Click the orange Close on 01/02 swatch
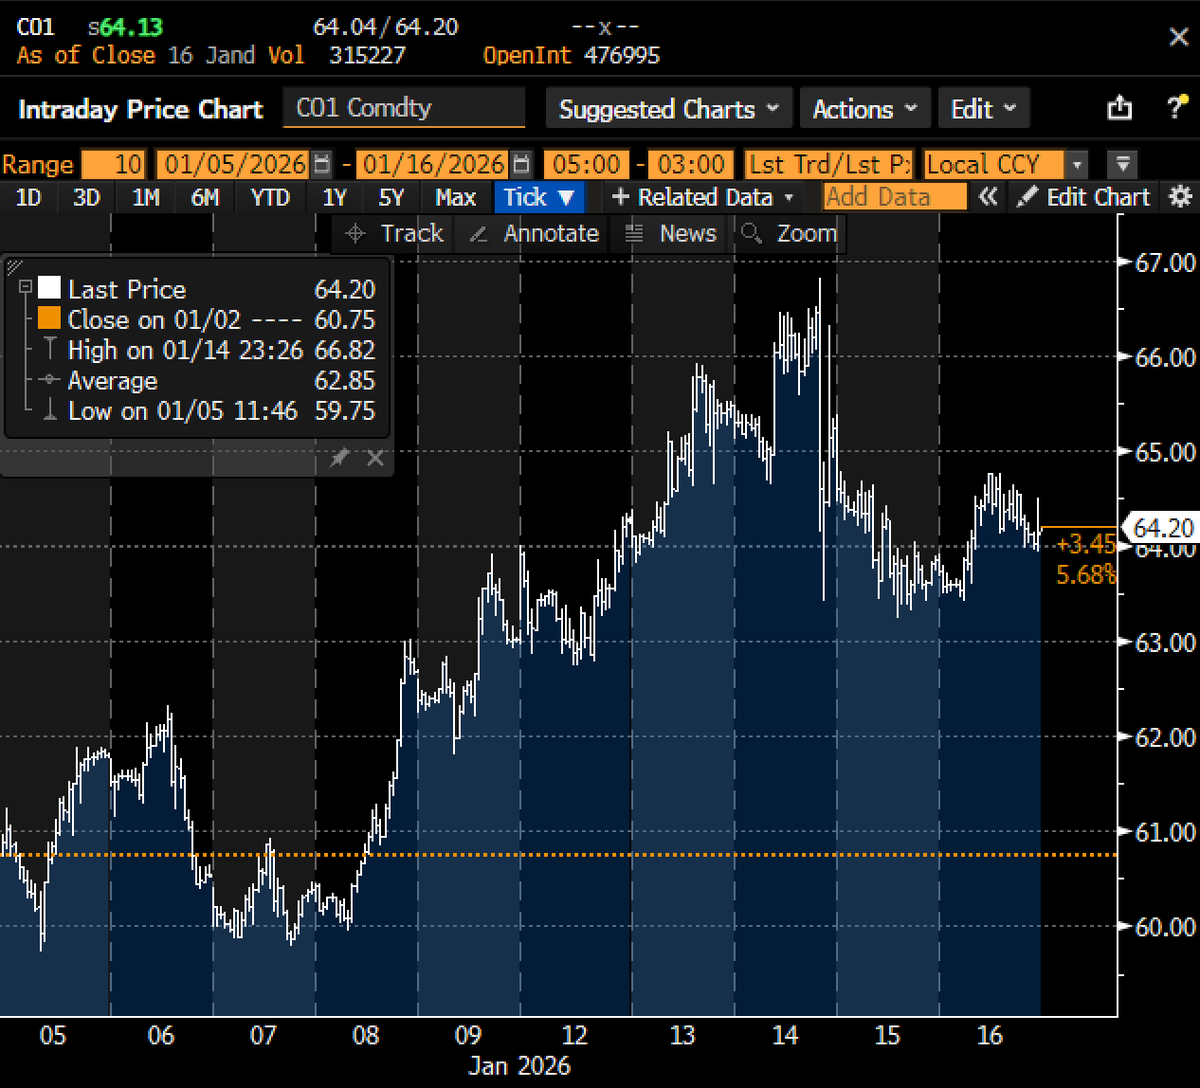This screenshot has height=1088, width=1200. [49, 320]
